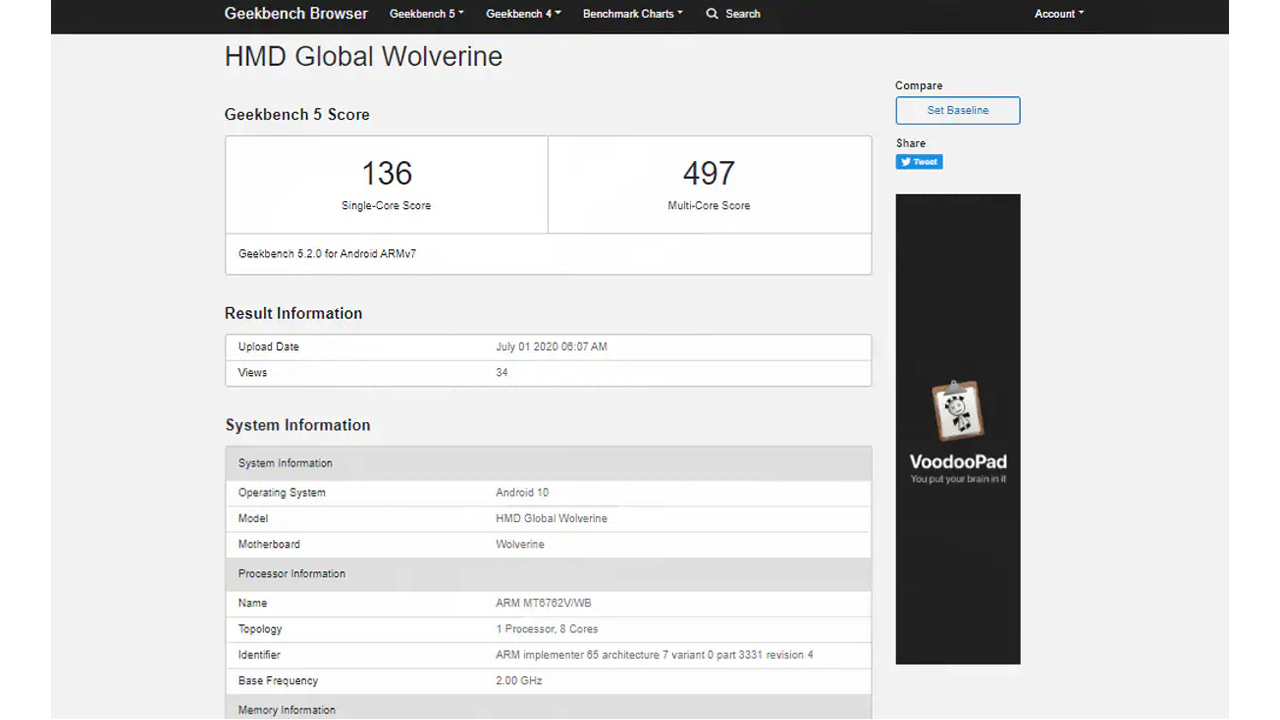
Task: Click the topology value 1 Processor, 8 Cores
Action: [547, 629]
